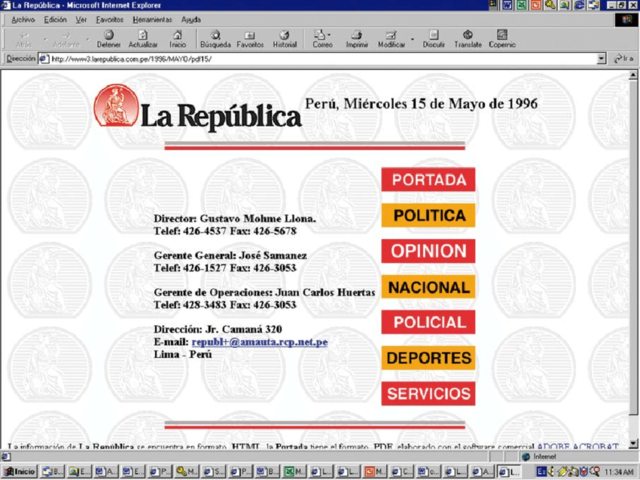The image size is (640, 480).
Task: Click the Ir a go button
Action: [624, 59]
